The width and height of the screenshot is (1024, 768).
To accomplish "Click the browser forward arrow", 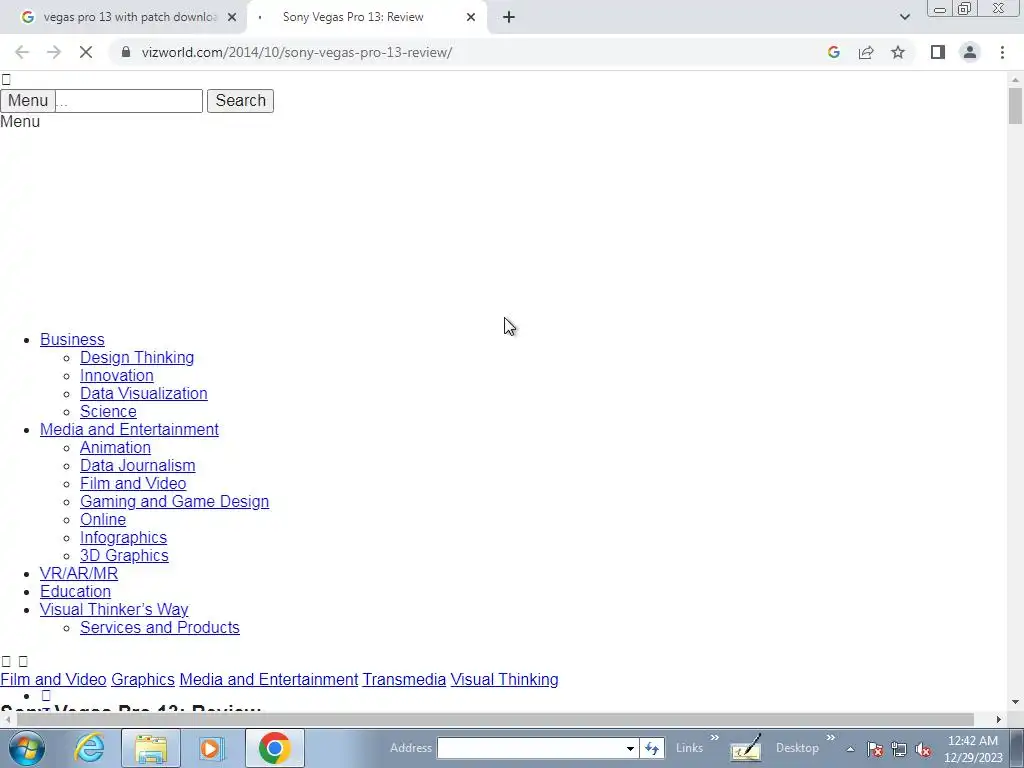I will [54, 52].
